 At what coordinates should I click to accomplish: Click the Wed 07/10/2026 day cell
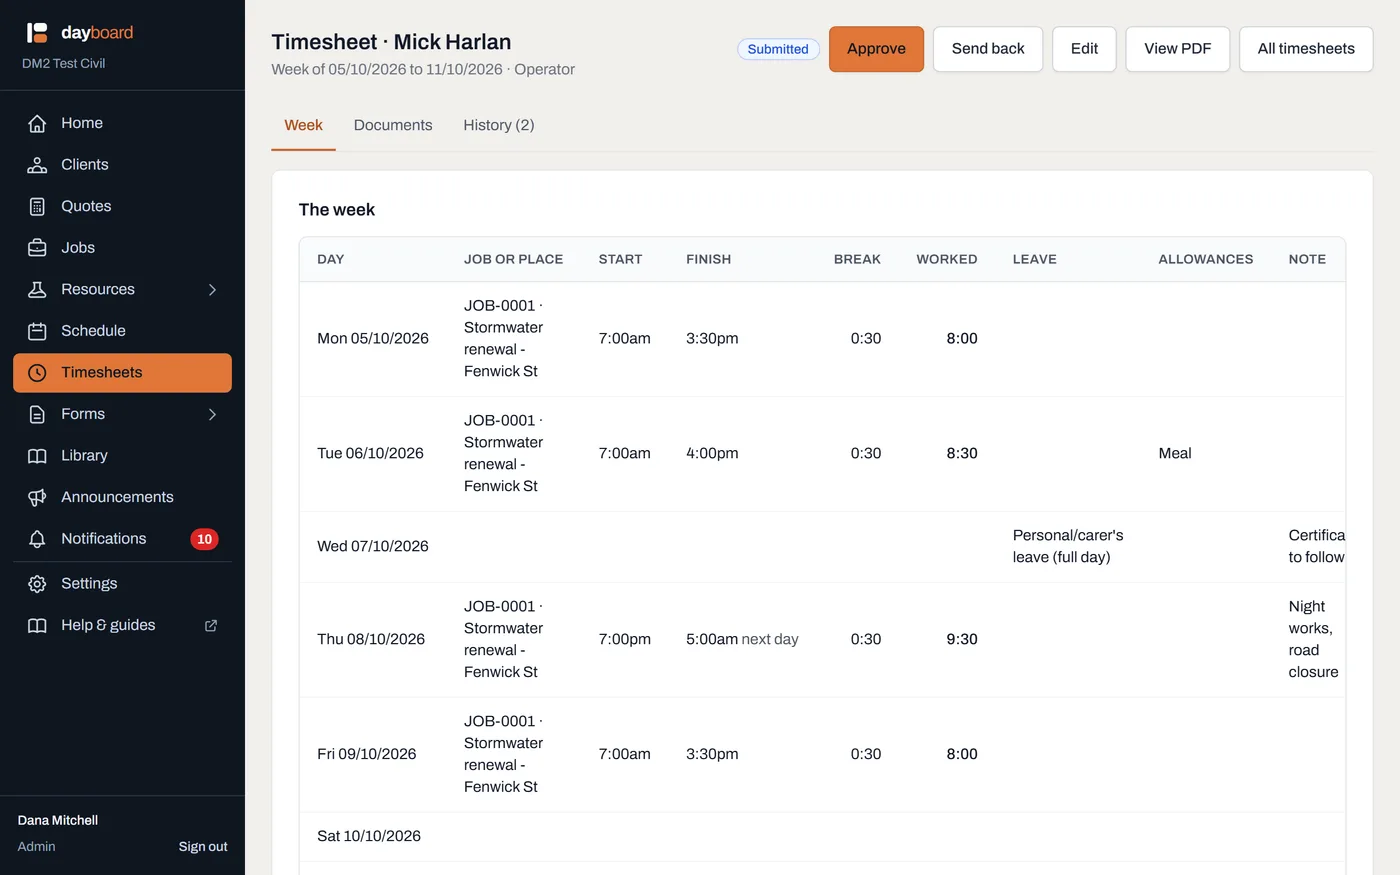[x=373, y=546]
